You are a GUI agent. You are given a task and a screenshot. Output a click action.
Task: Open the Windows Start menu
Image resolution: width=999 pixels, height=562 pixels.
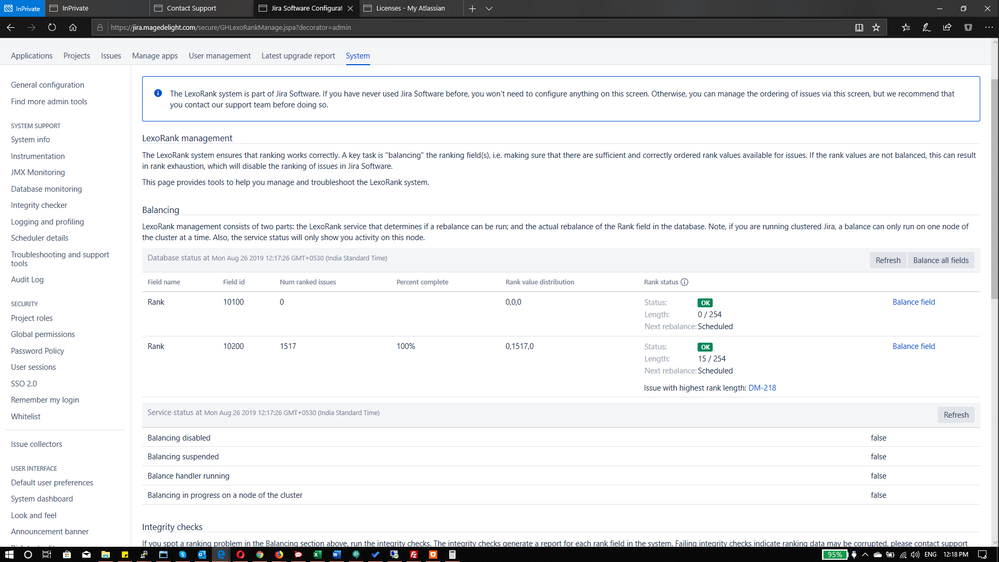[9, 554]
